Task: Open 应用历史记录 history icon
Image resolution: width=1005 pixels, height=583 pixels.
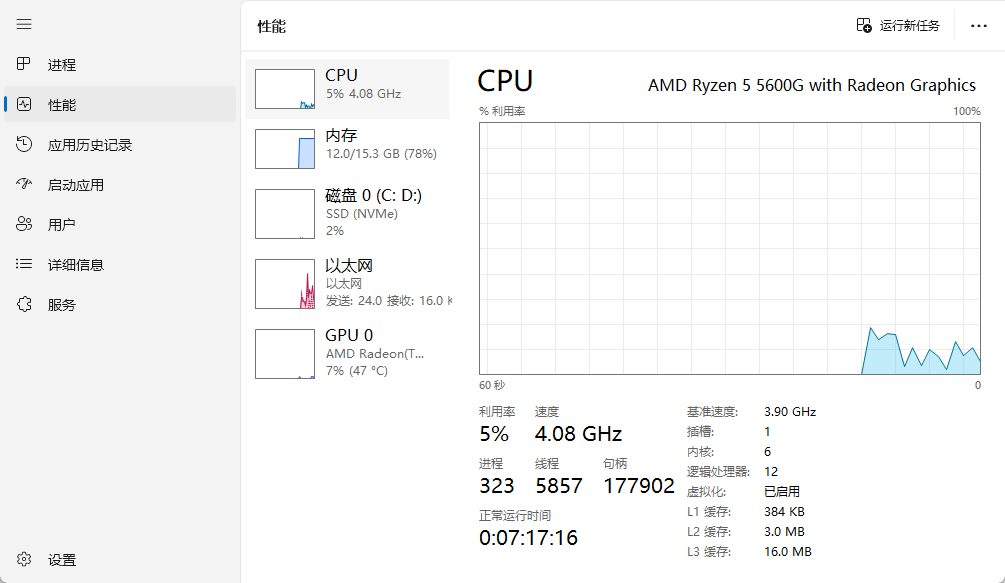Action: point(24,145)
